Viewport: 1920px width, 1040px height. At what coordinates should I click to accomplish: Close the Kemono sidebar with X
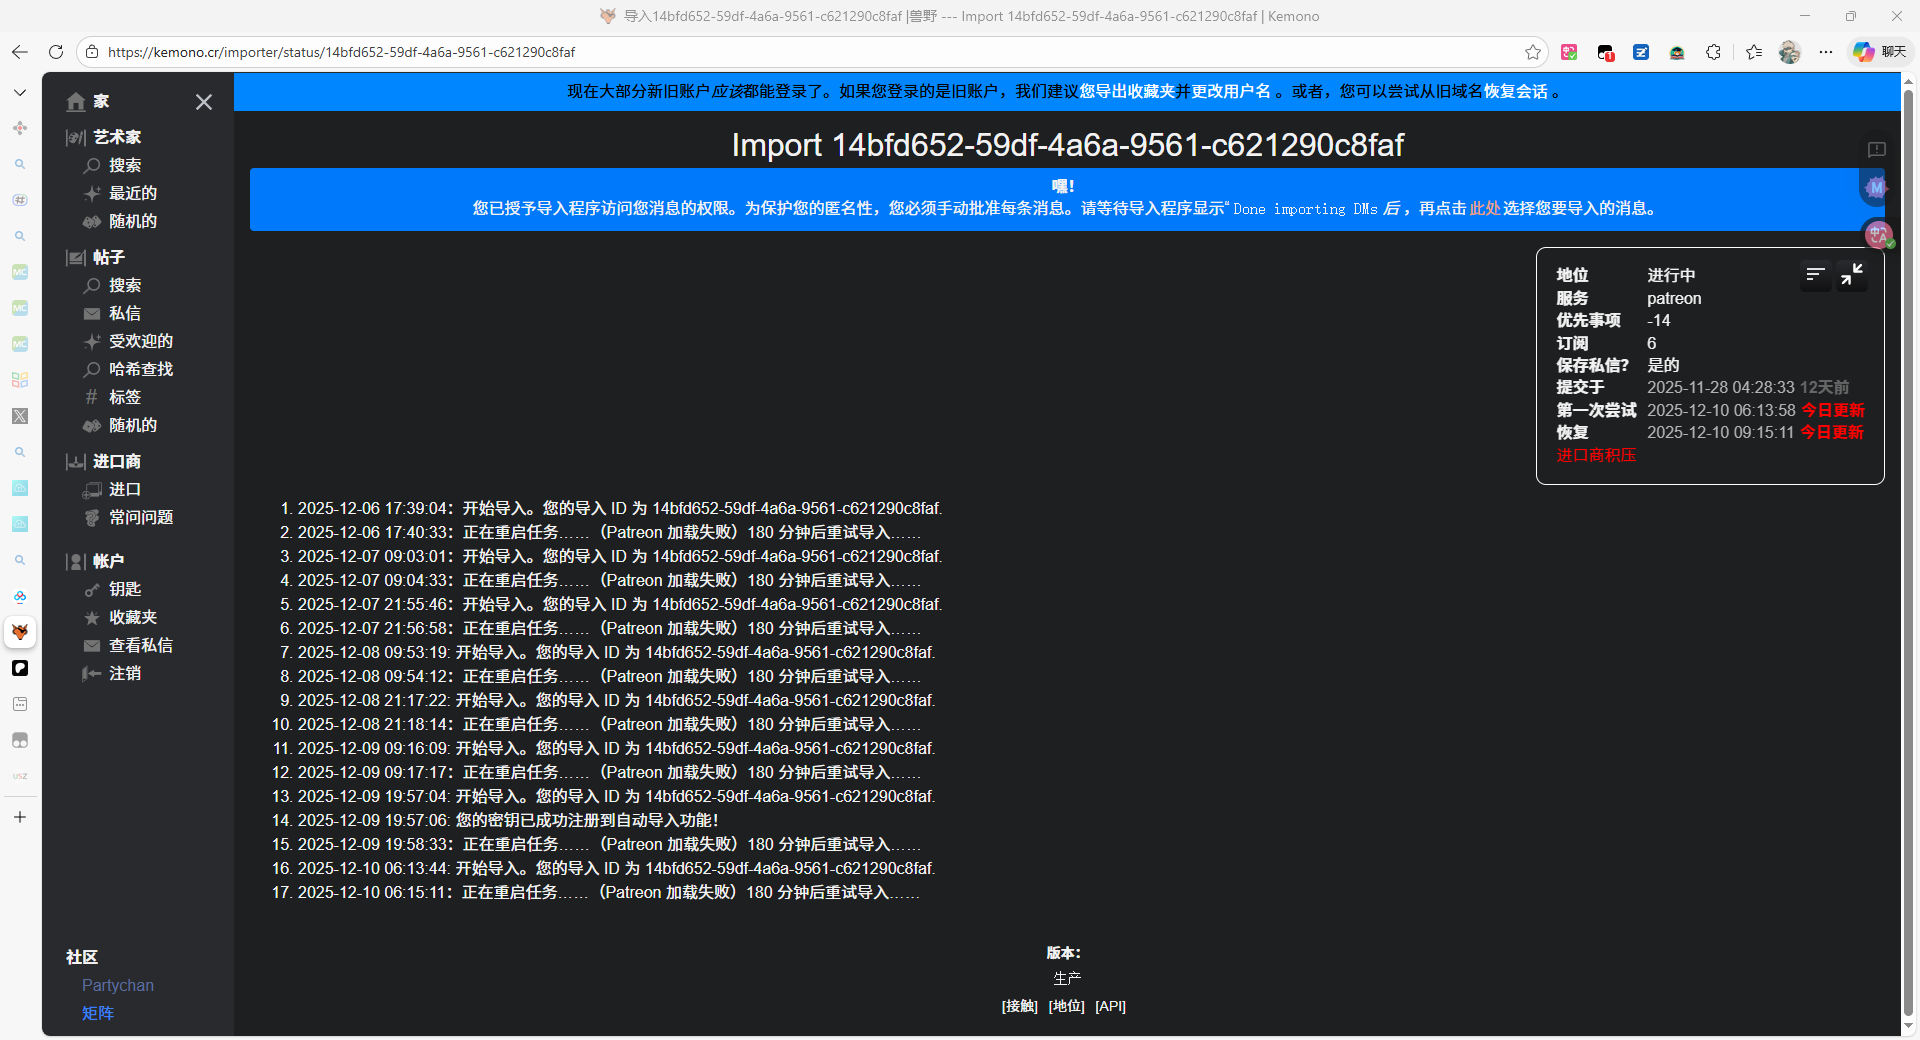(x=204, y=102)
